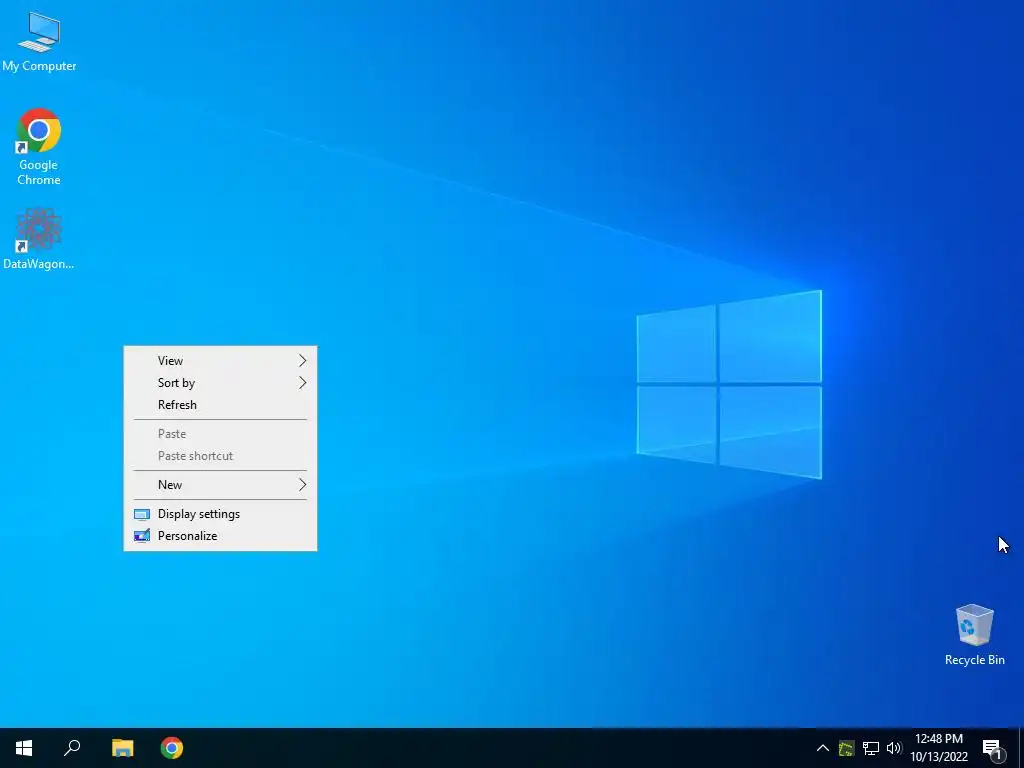Open the network status tray icon
This screenshot has height=768, width=1024.
tap(871, 748)
